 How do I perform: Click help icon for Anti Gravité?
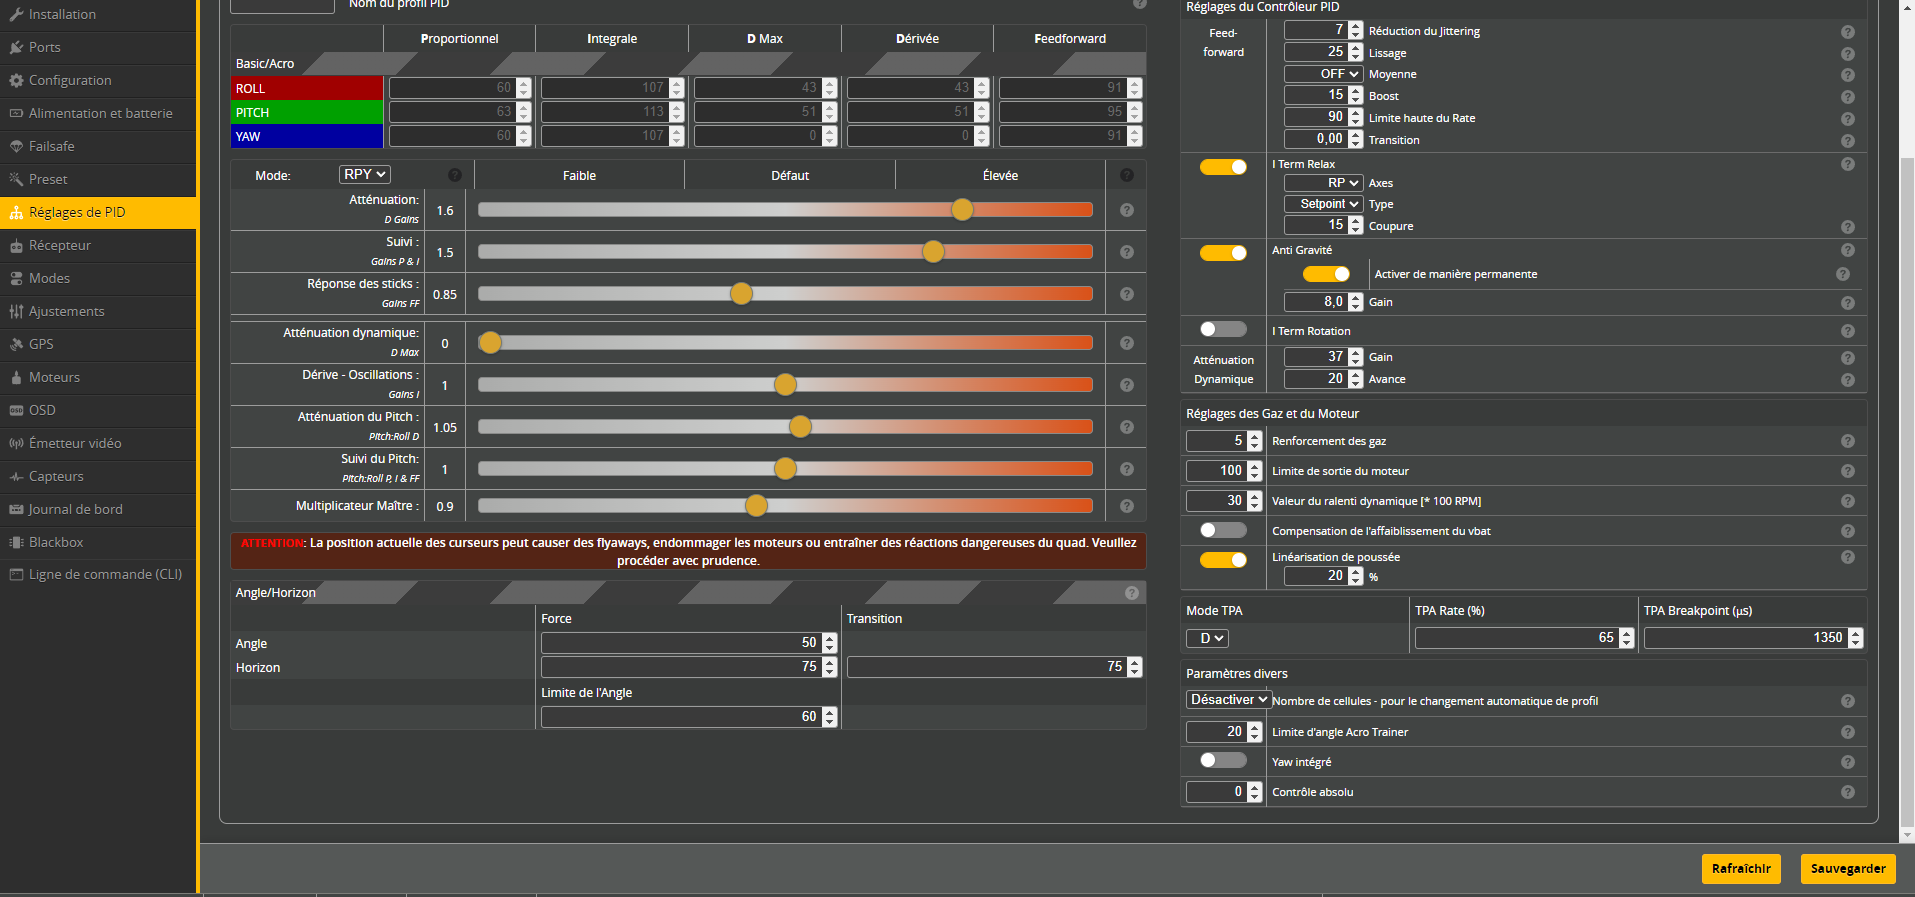pyautogui.click(x=1847, y=250)
